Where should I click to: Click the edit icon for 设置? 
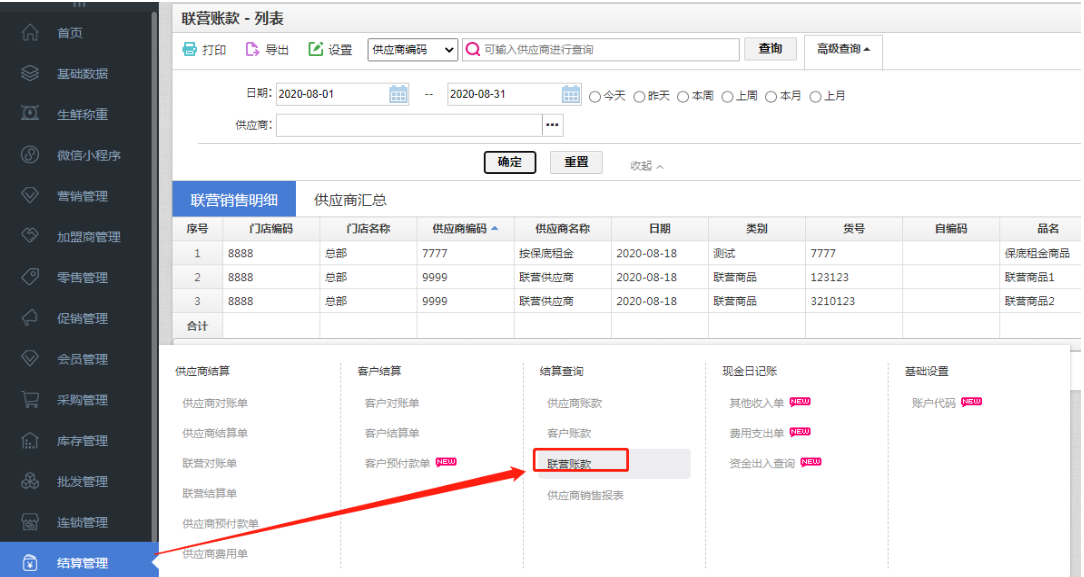coord(315,49)
